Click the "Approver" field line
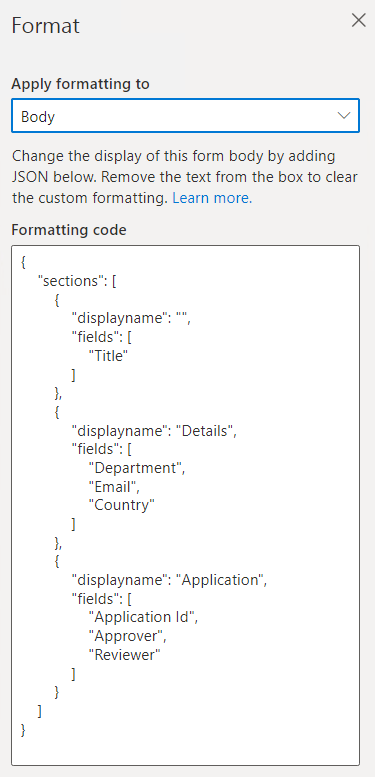 pyautogui.click(x=125, y=636)
